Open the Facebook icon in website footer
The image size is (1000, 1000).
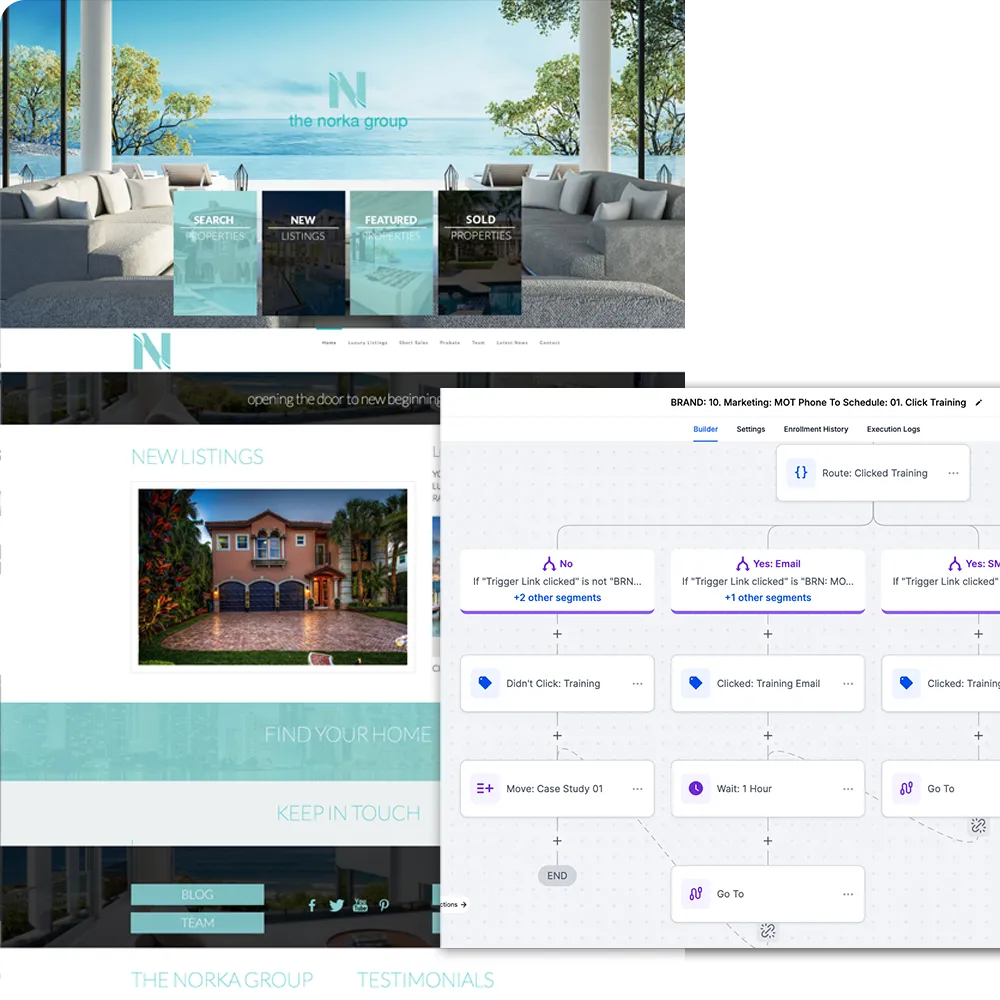pos(312,905)
